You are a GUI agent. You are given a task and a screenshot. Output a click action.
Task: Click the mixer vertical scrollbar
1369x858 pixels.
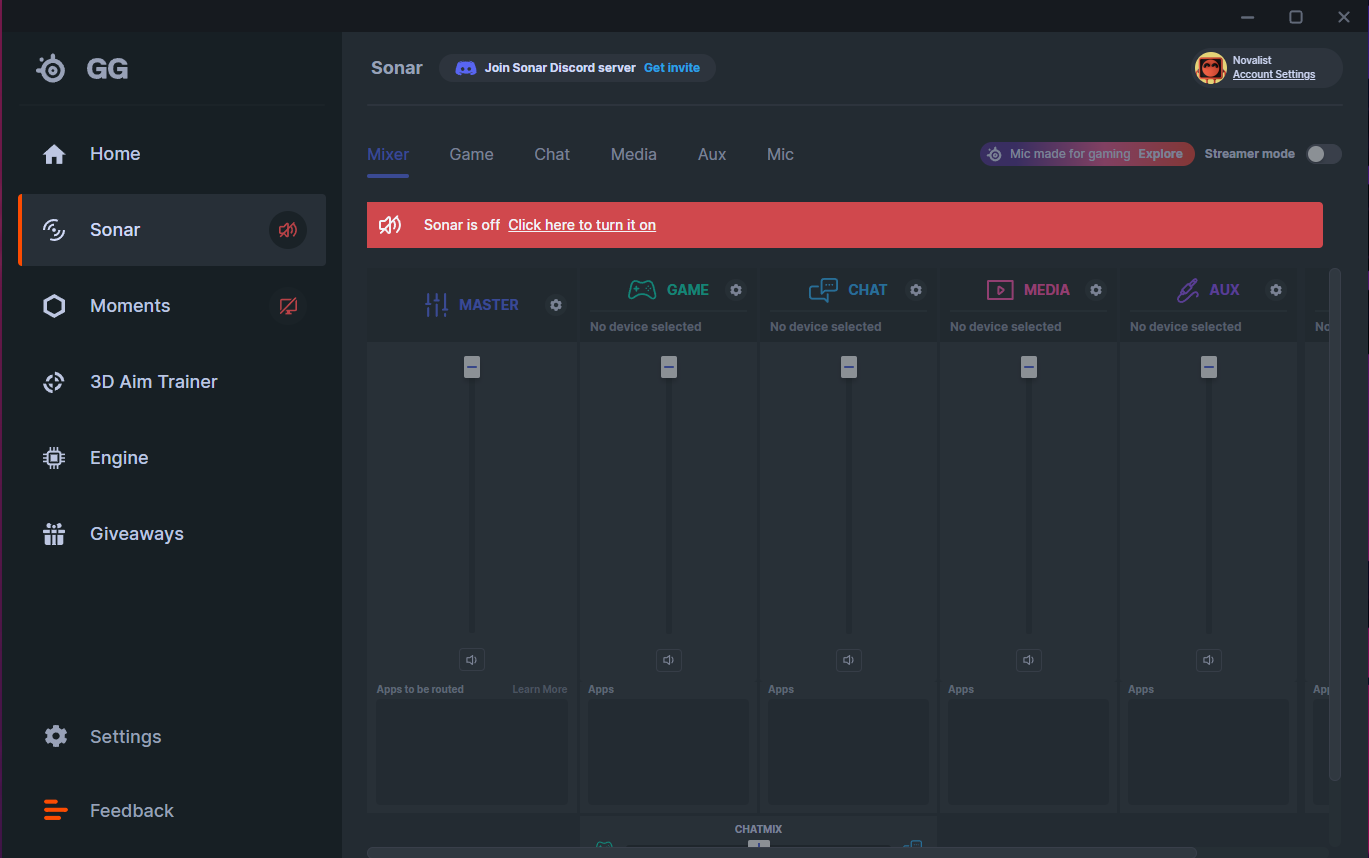point(1335,524)
